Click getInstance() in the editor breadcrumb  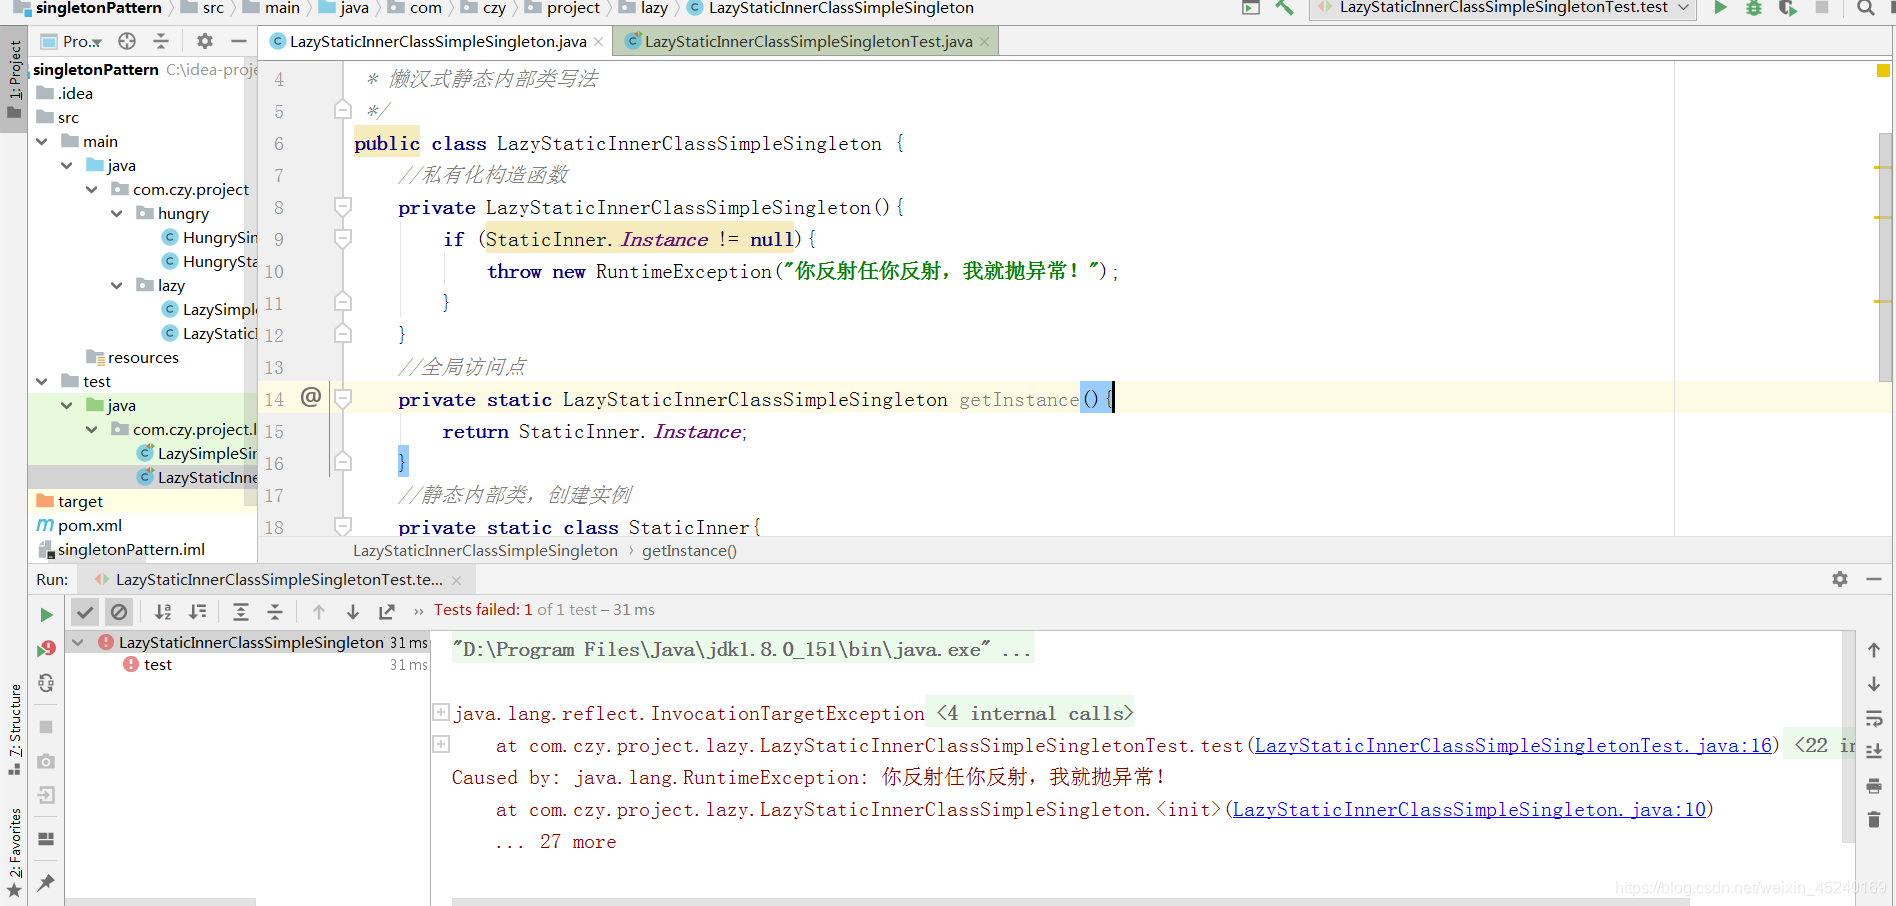click(689, 551)
